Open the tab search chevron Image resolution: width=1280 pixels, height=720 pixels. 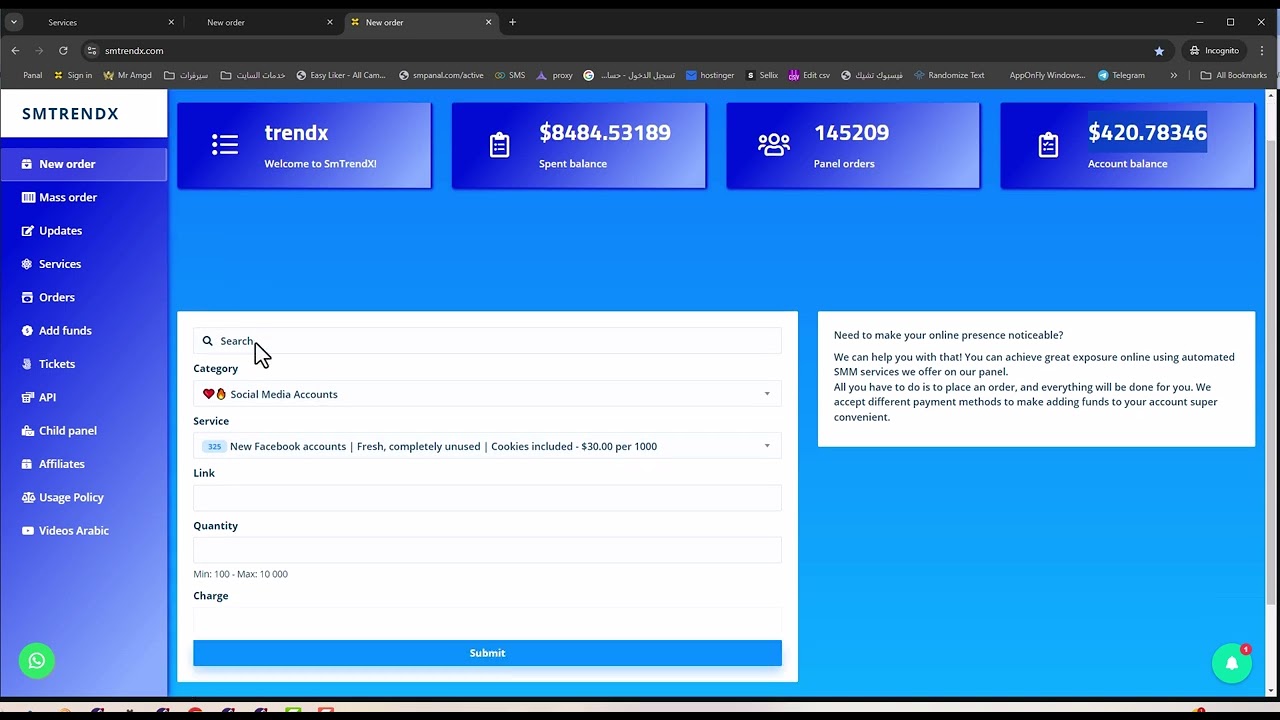(x=13, y=22)
